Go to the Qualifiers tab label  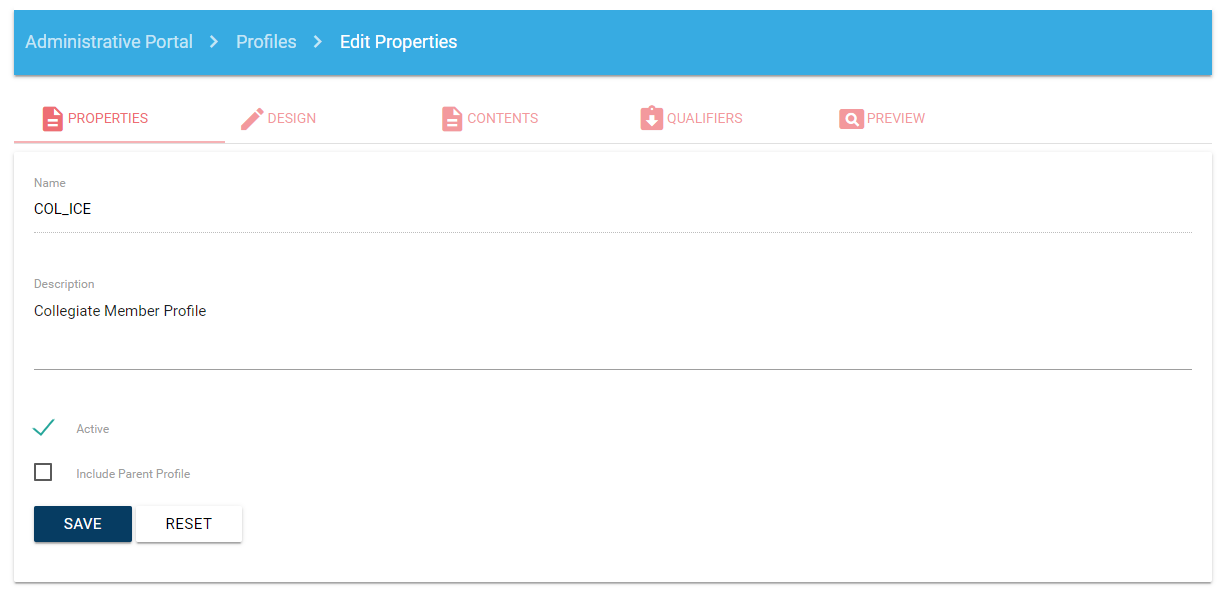704,119
